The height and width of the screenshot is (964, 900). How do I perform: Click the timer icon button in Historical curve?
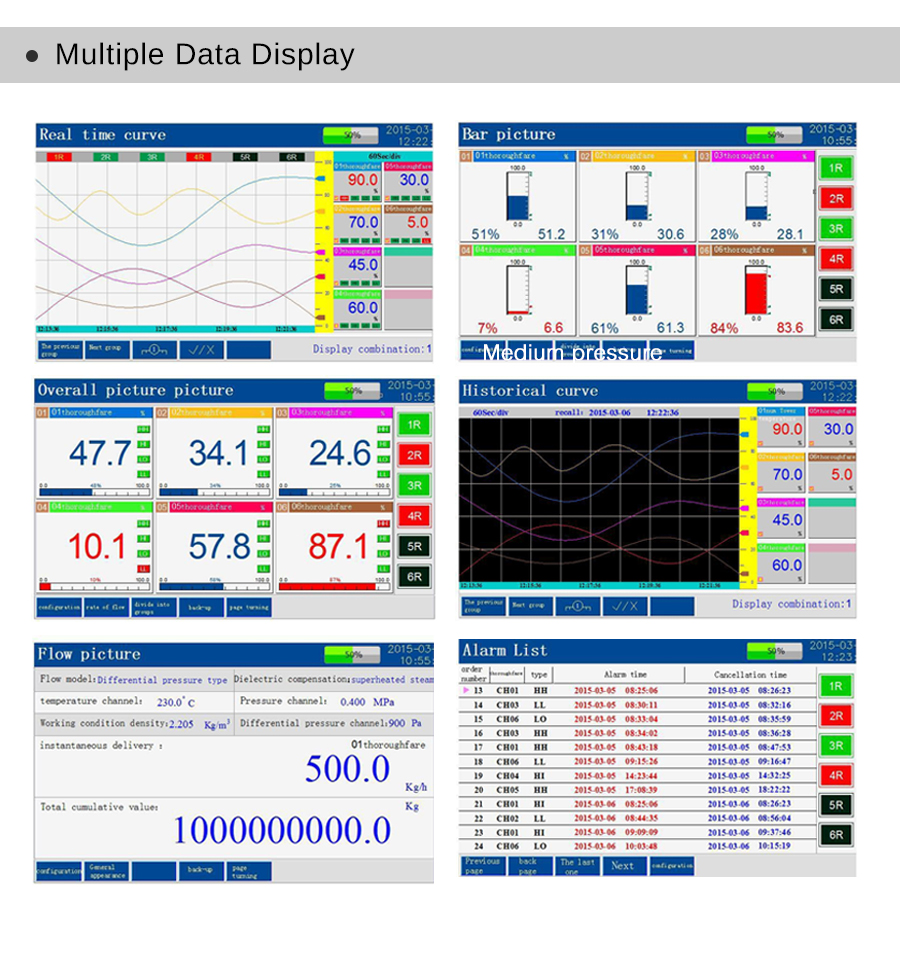[x=577, y=606]
